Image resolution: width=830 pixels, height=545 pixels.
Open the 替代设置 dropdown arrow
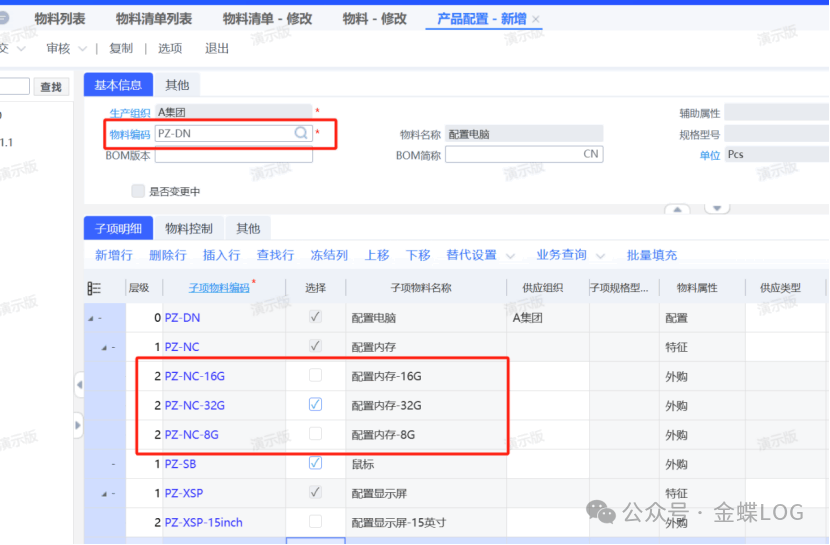(511, 256)
